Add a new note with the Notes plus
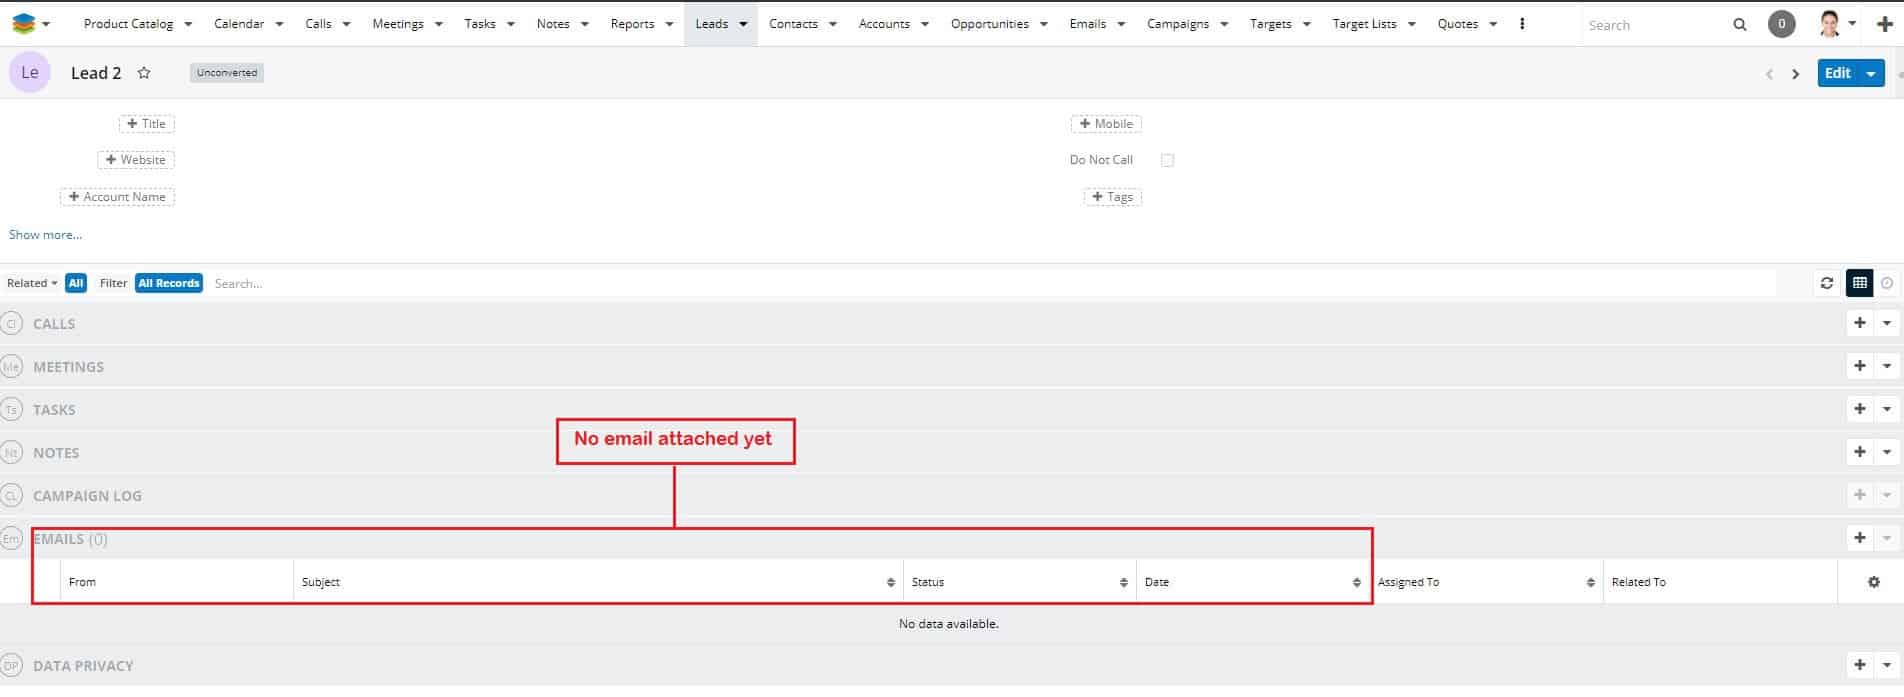 pos(1859,452)
